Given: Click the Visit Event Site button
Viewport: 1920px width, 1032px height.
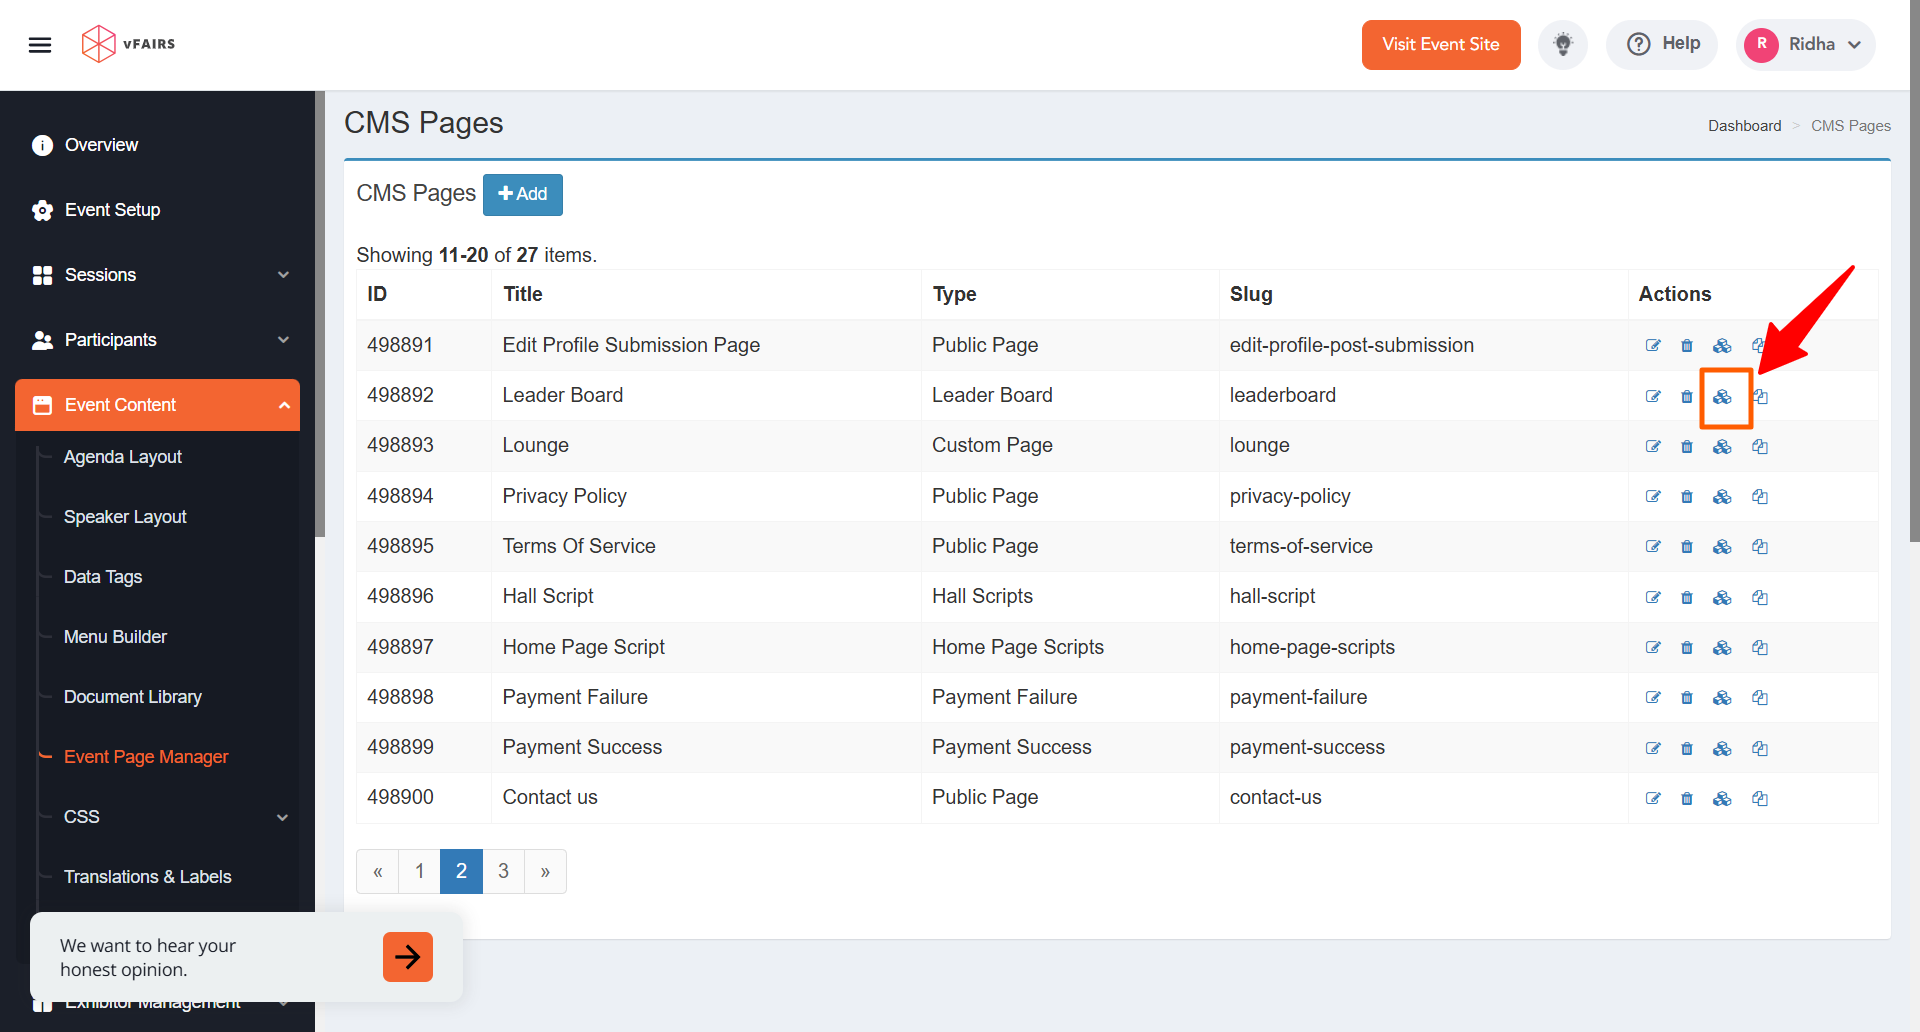Looking at the screenshot, I should 1440,45.
